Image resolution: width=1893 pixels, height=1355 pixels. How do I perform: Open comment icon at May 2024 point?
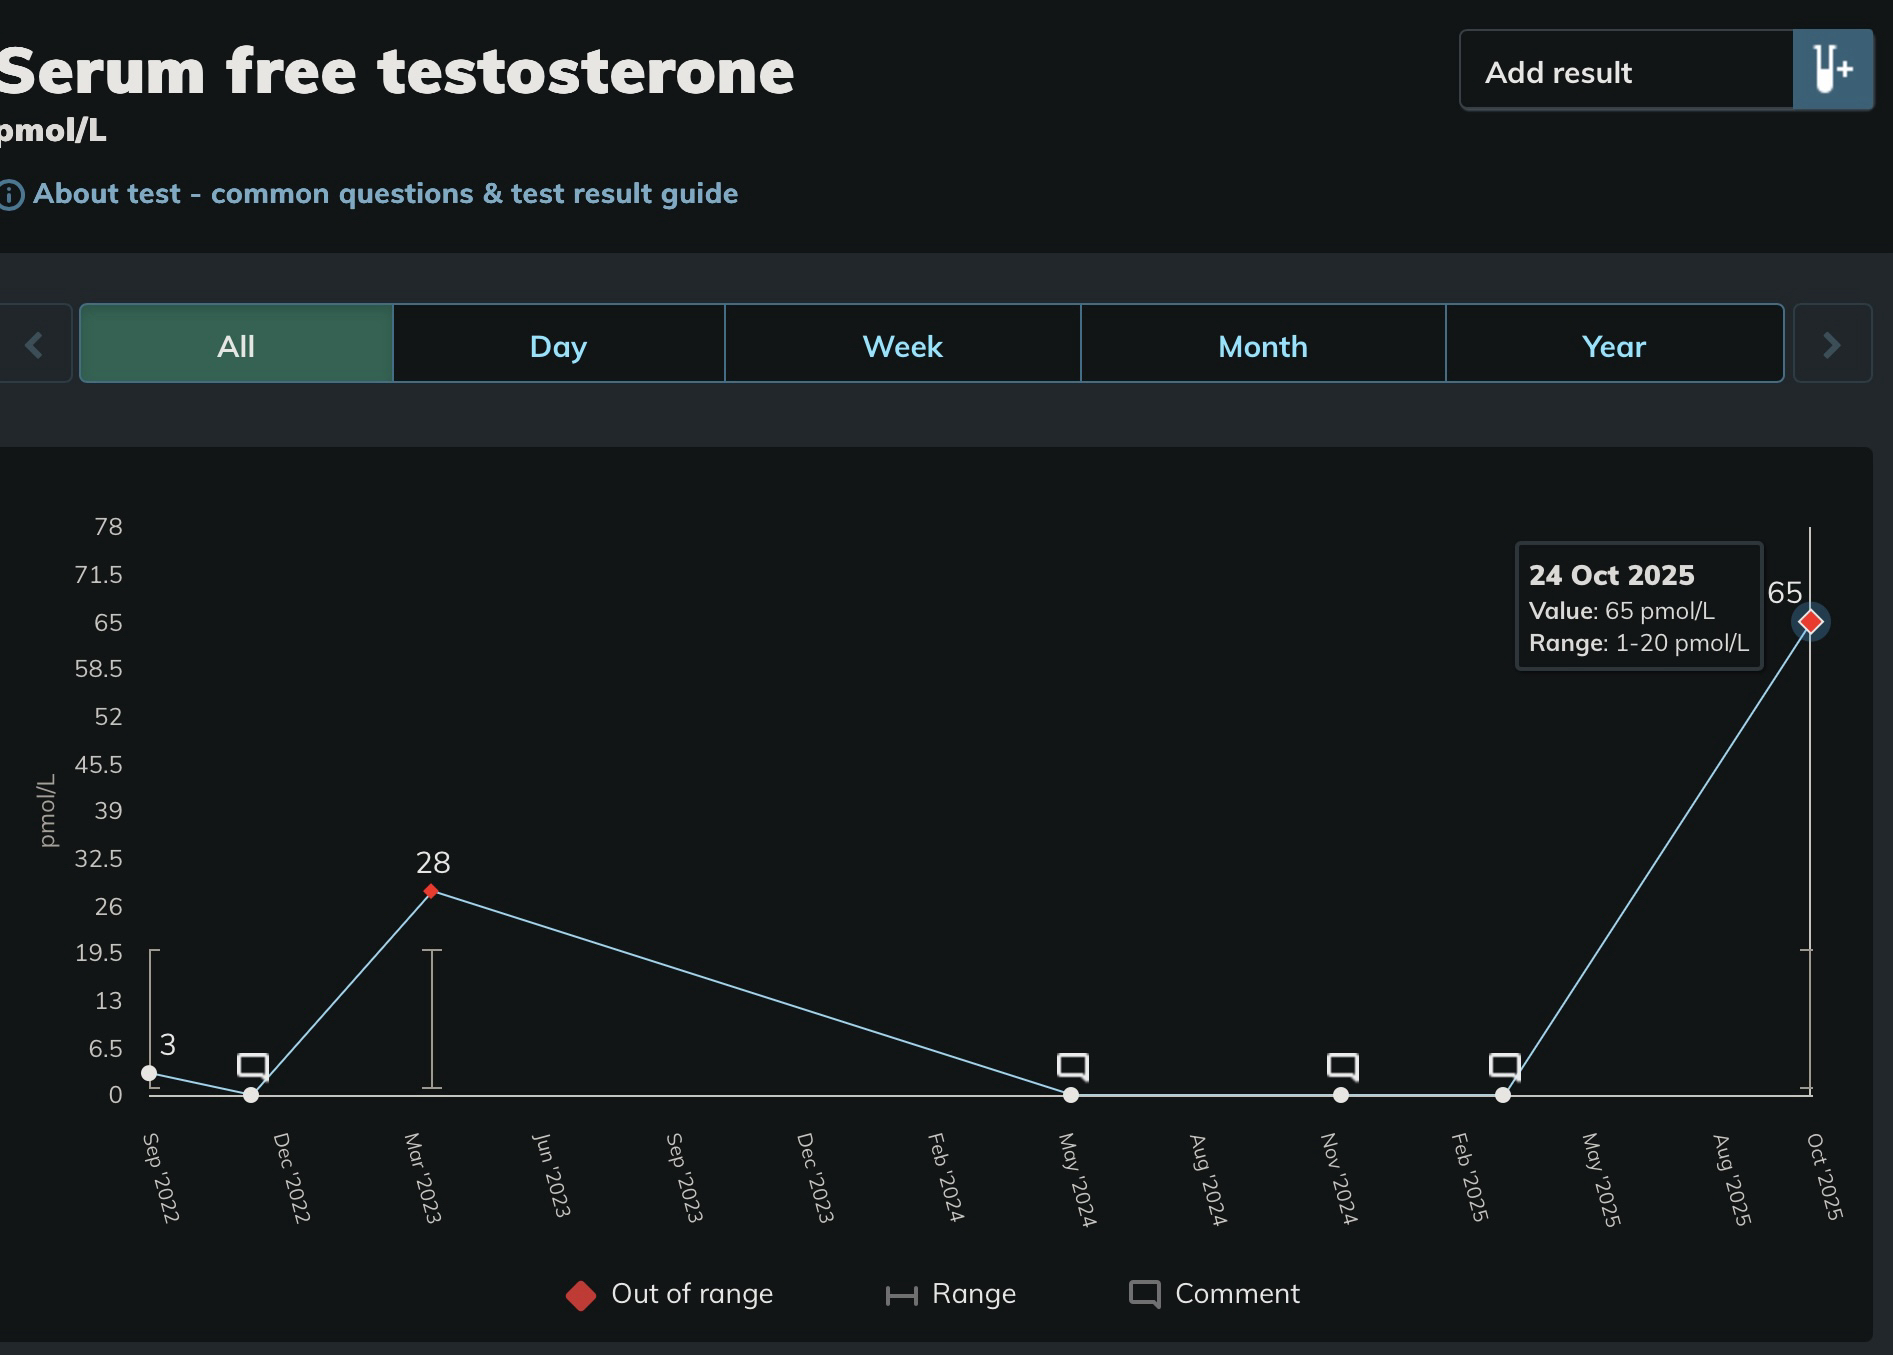(1072, 1066)
